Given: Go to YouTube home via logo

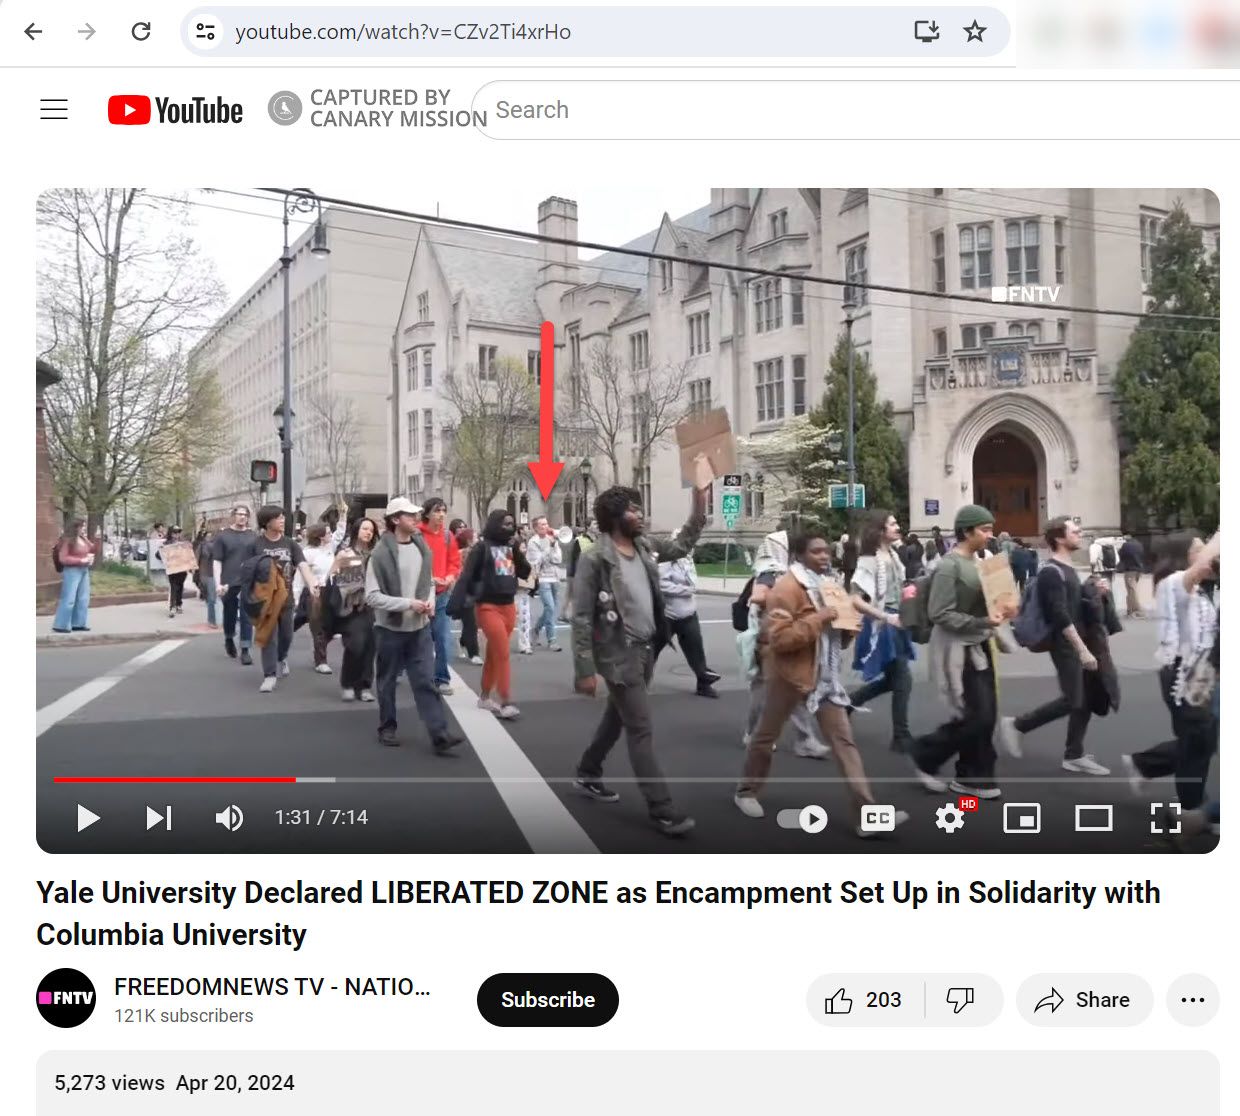Looking at the screenshot, I should coord(176,110).
